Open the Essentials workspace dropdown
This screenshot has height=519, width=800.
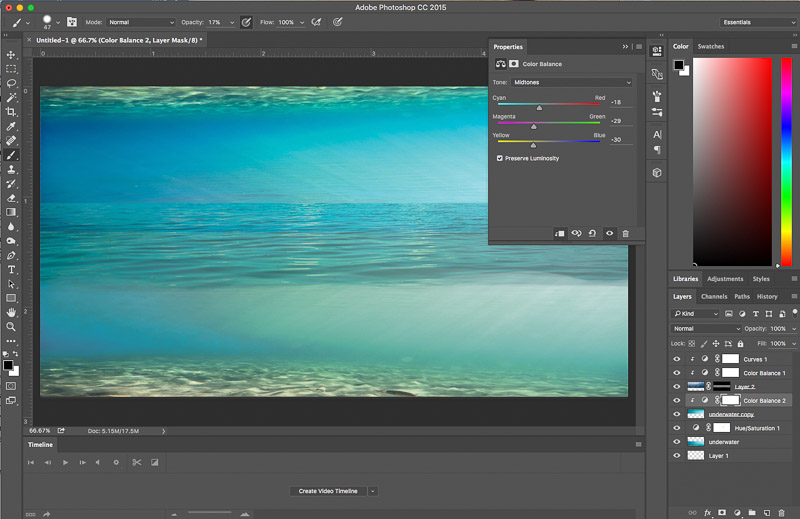pos(758,22)
